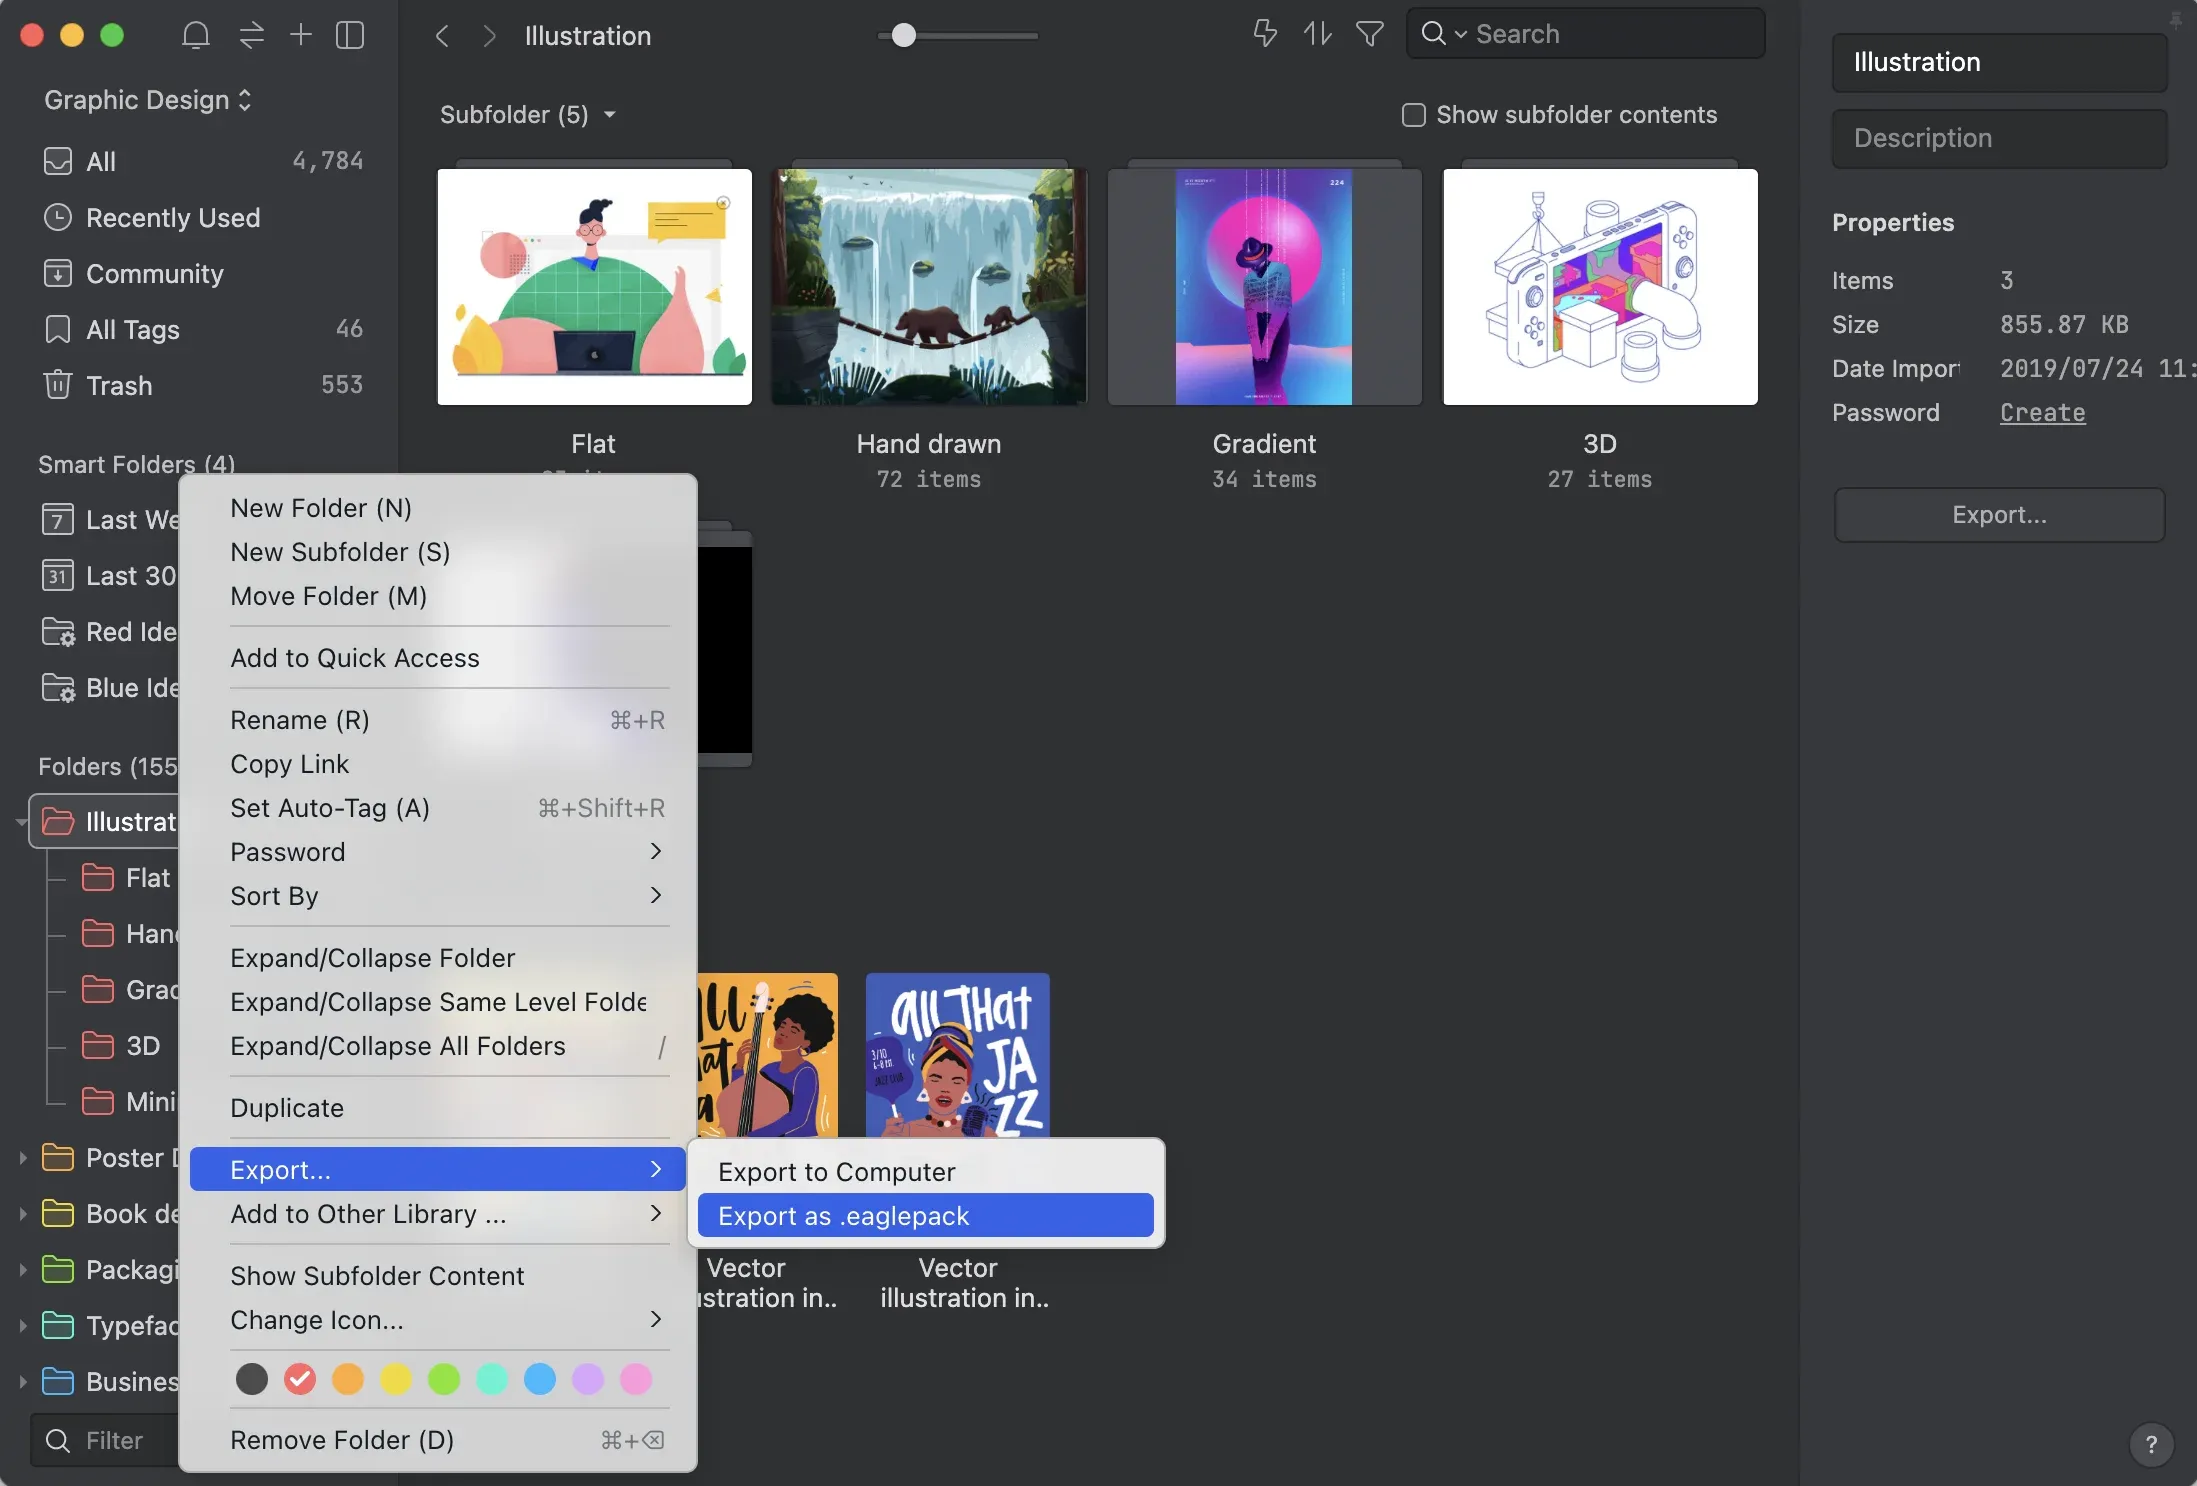The image size is (2197, 1486).
Task: Select the blue folder color swatch
Action: 540,1379
